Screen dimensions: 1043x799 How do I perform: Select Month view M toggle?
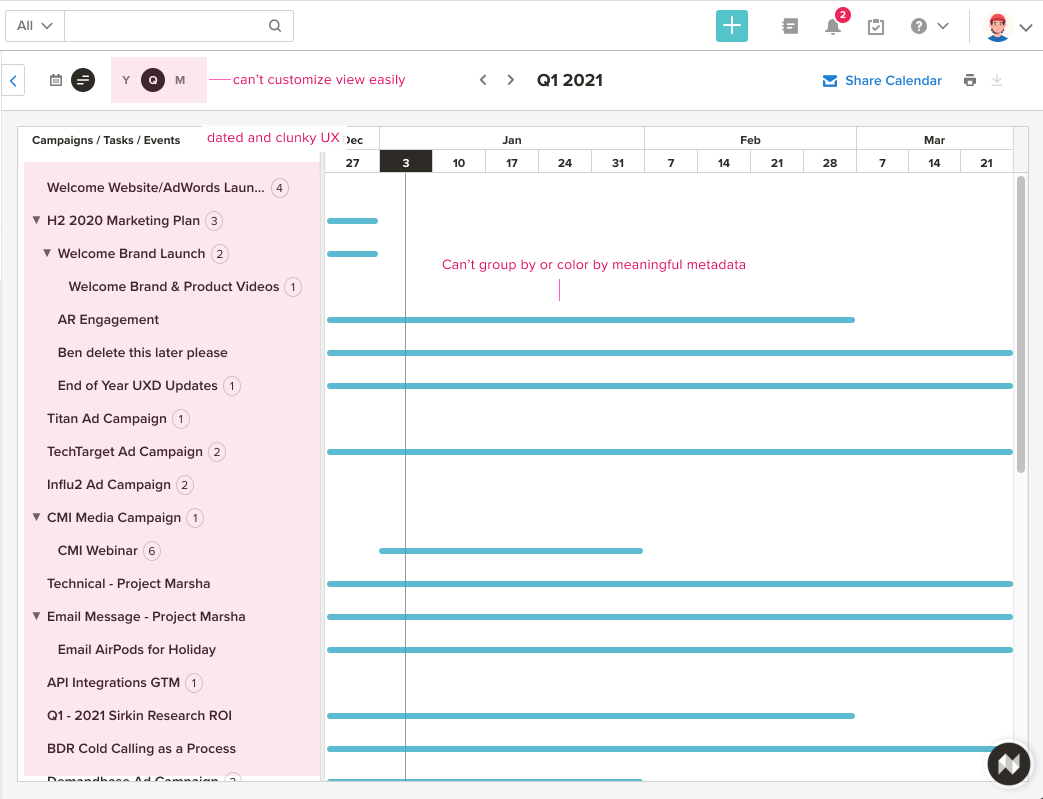[x=180, y=80]
